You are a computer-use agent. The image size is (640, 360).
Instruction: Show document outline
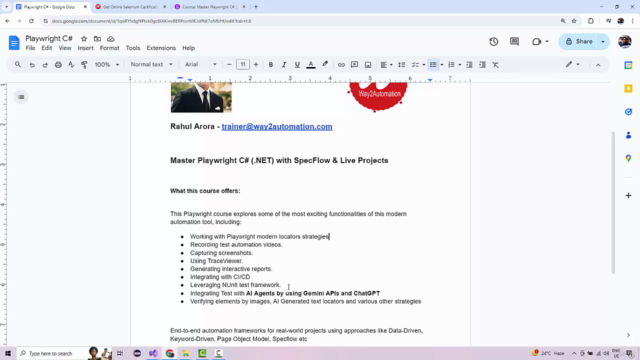tap(21, 97)
